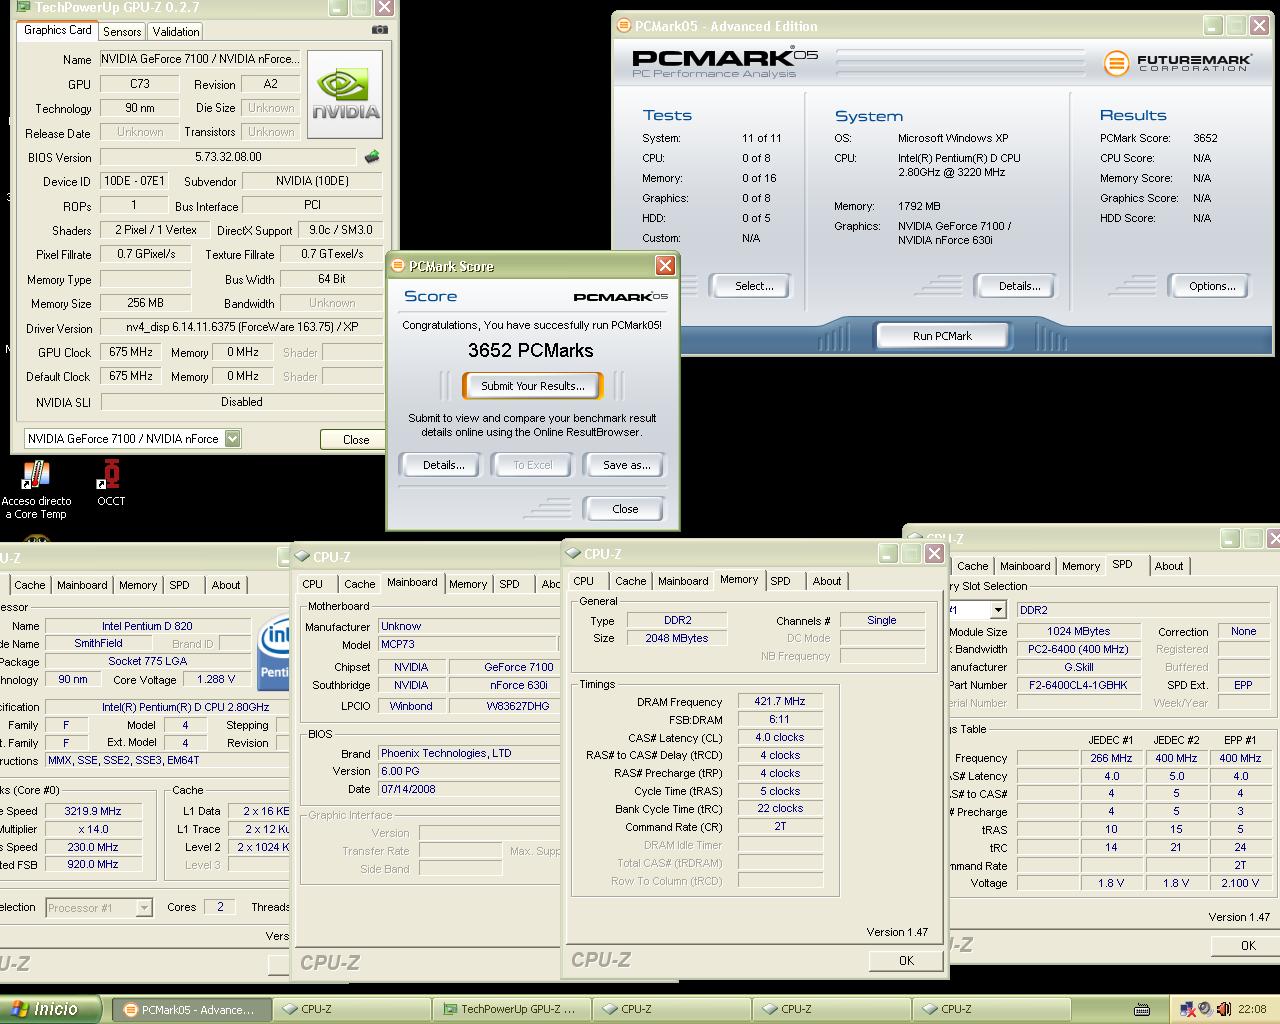
Task: Click the mainboard Model value MCP73
Action: 467,644
